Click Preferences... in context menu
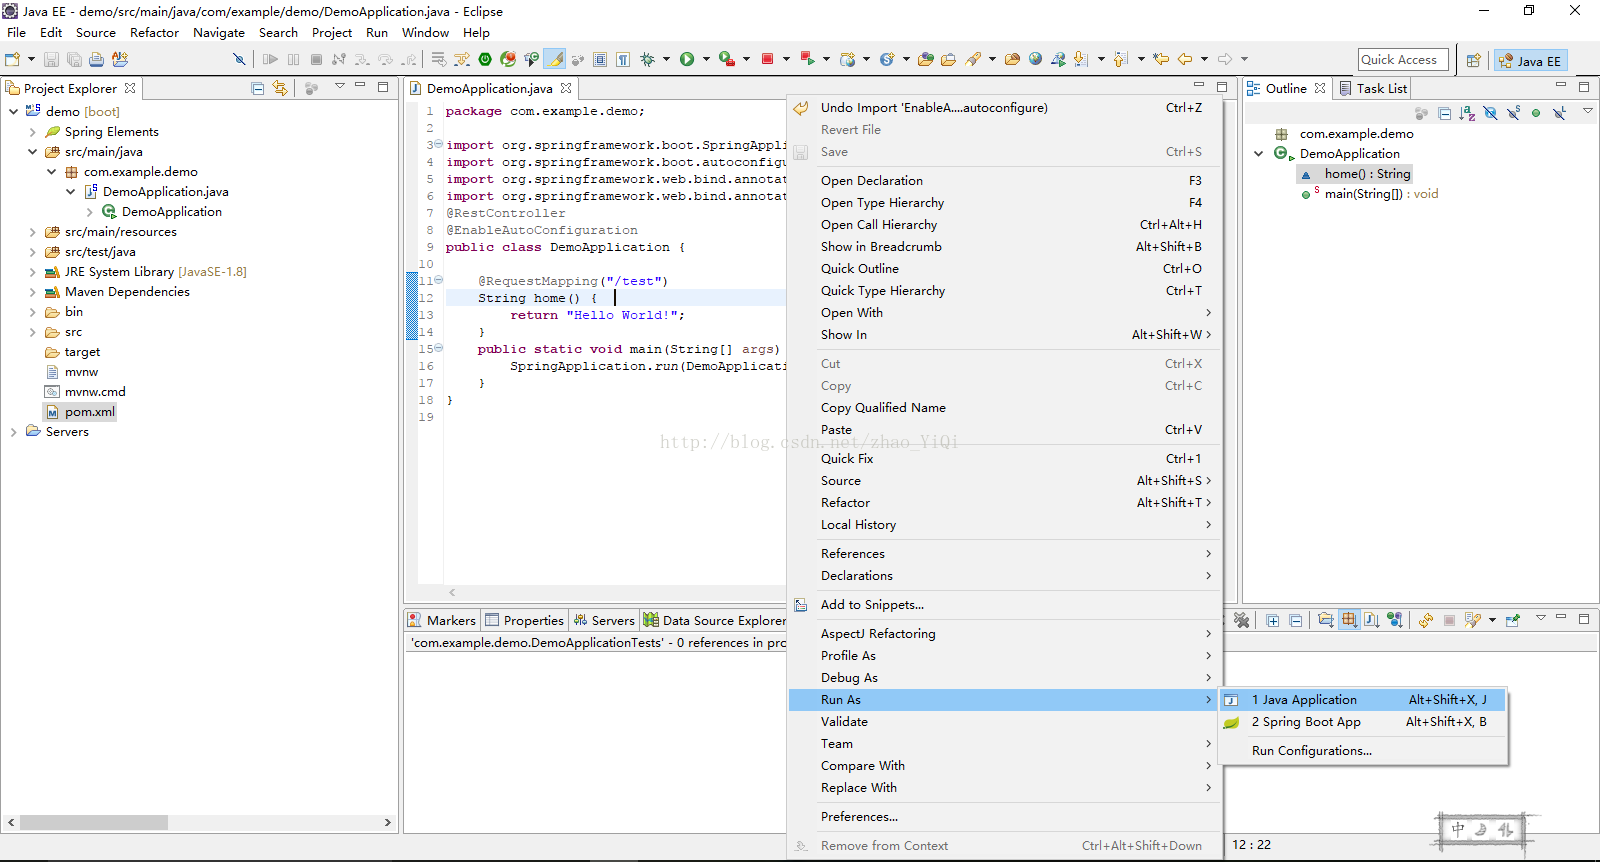 pos(1004,817)
